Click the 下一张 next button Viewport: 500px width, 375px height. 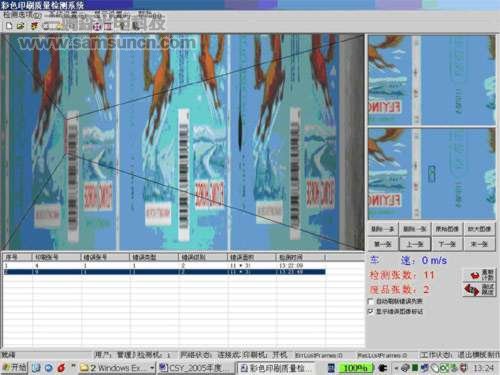(447, 244)
